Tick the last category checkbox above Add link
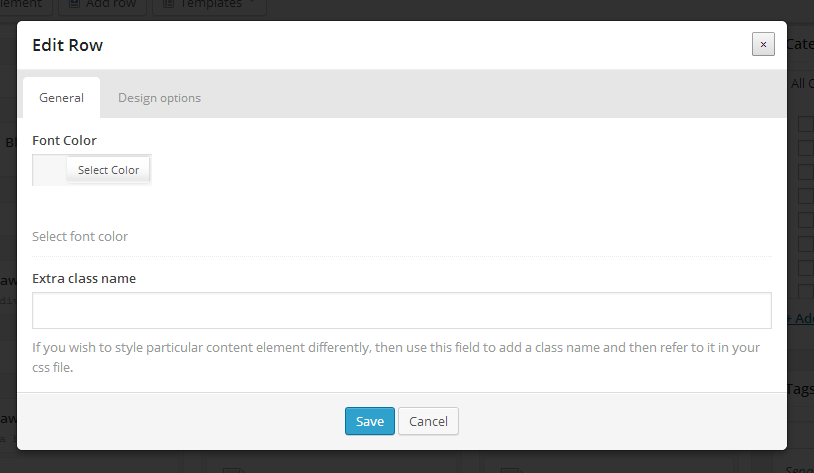This screenshot has height=473, width=814. pyautogui.click(x=806, y=291)
